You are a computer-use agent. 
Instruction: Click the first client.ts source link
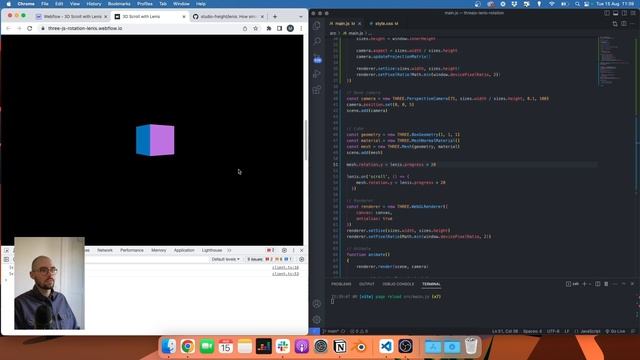click(x=285, y=268)
